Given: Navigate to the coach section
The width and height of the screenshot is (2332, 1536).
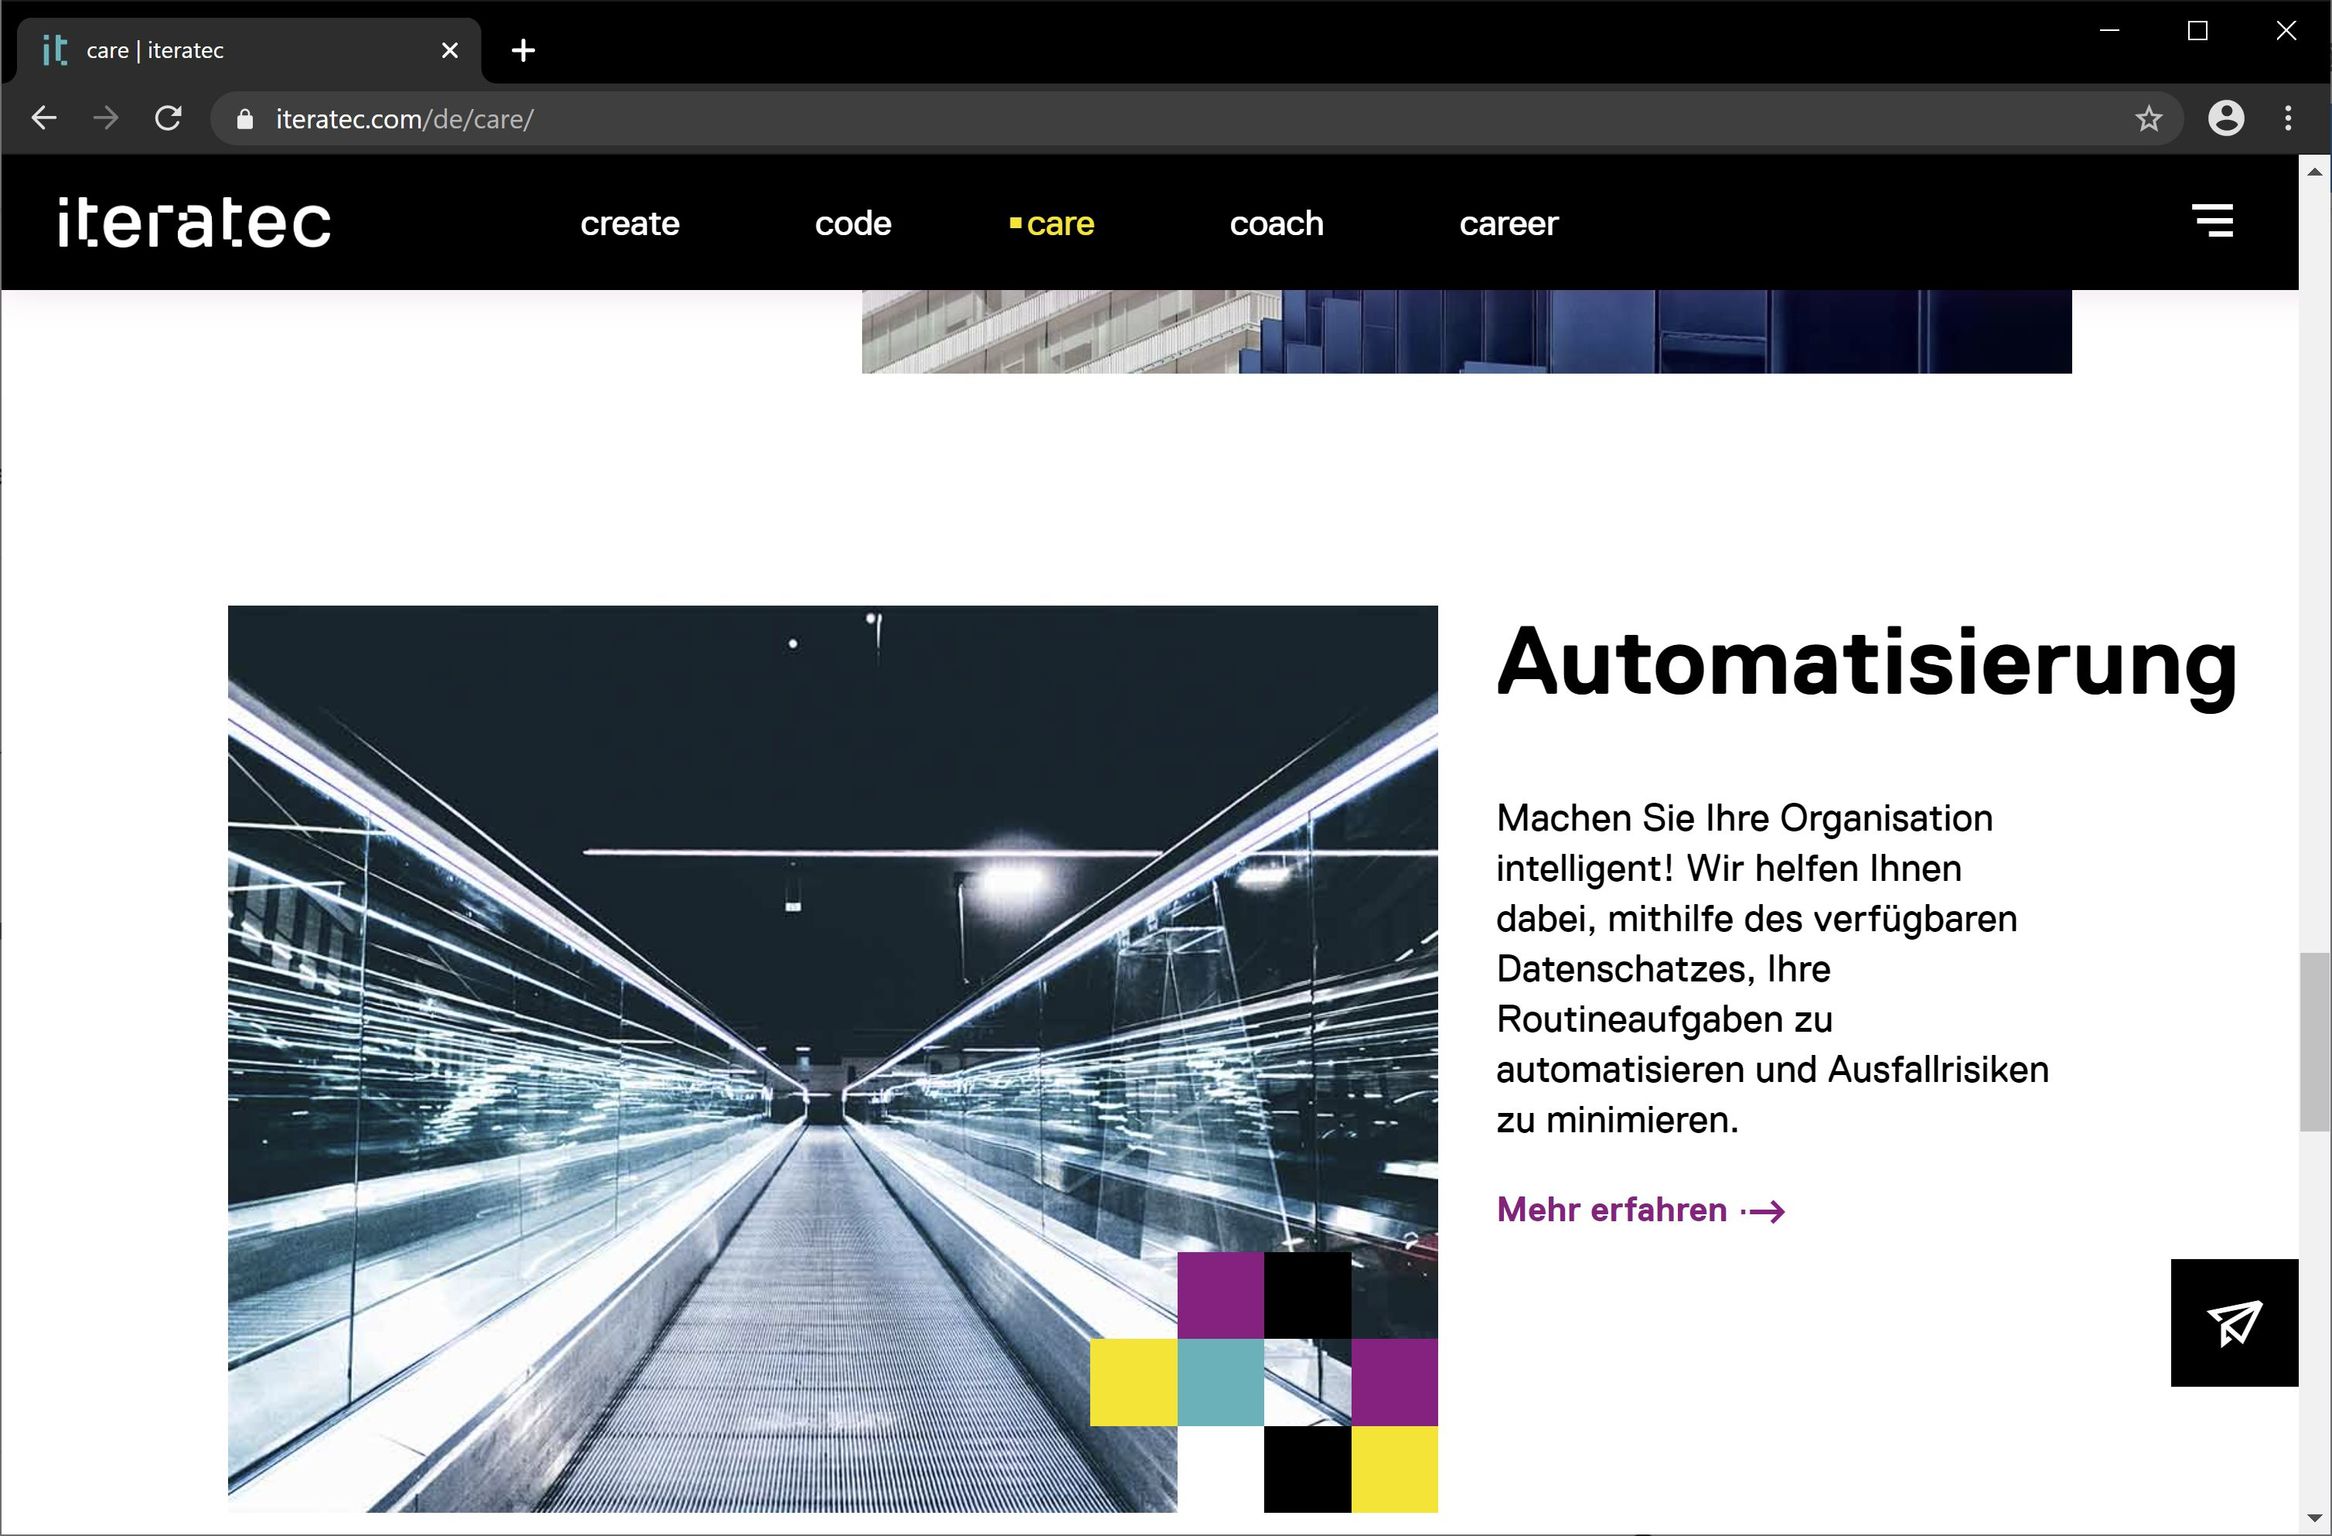Looking at the screenshot, I should point(1276,223).
